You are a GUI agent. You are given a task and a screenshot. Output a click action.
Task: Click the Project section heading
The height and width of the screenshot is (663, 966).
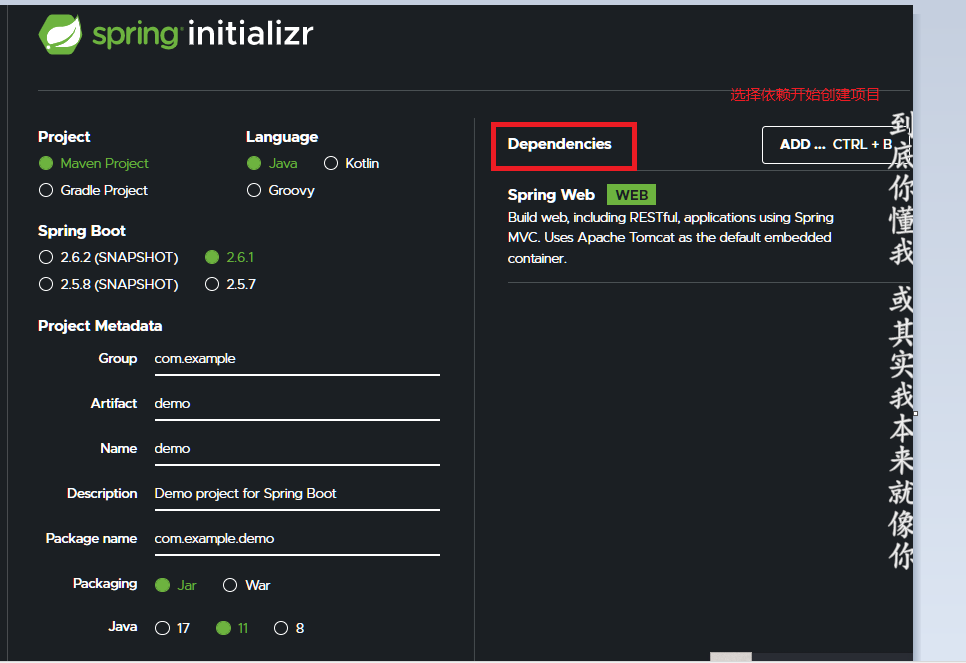(x=64, y=137)
